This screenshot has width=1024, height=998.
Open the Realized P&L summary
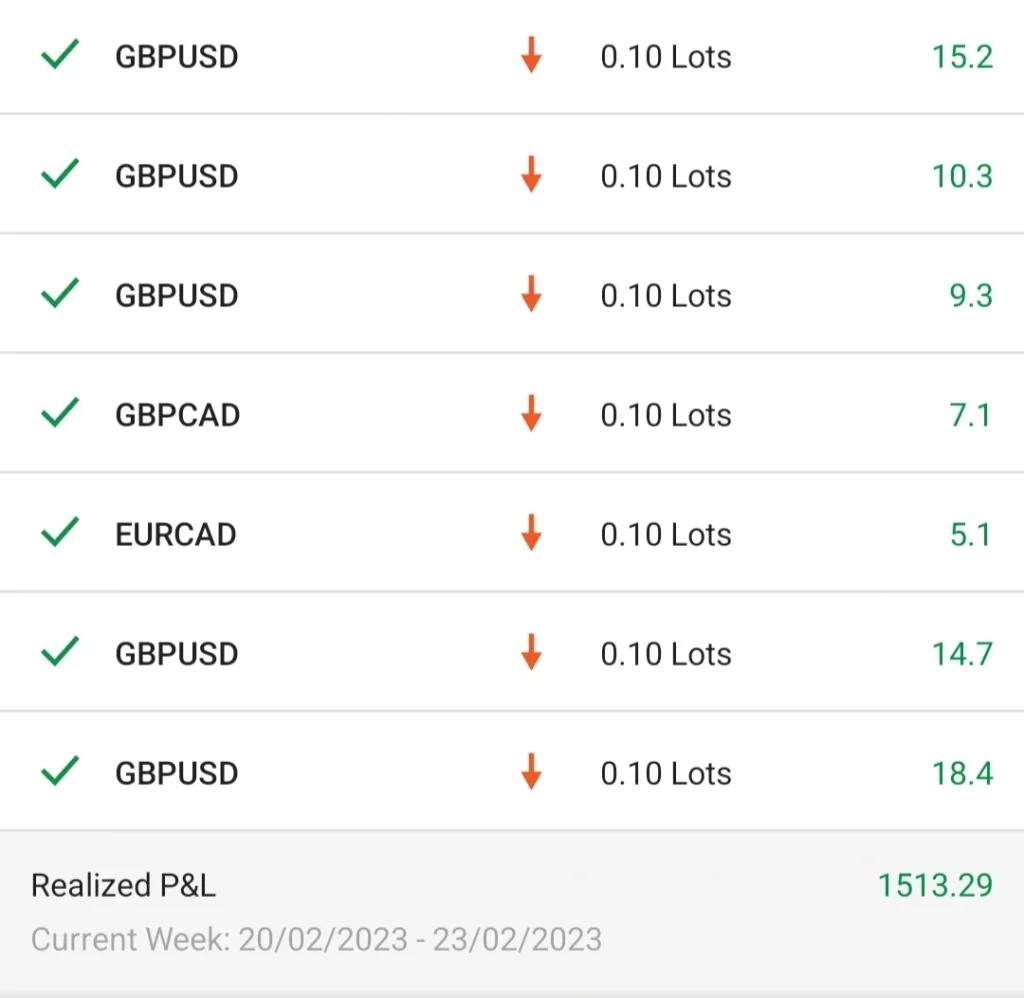(x=512, y=913)
